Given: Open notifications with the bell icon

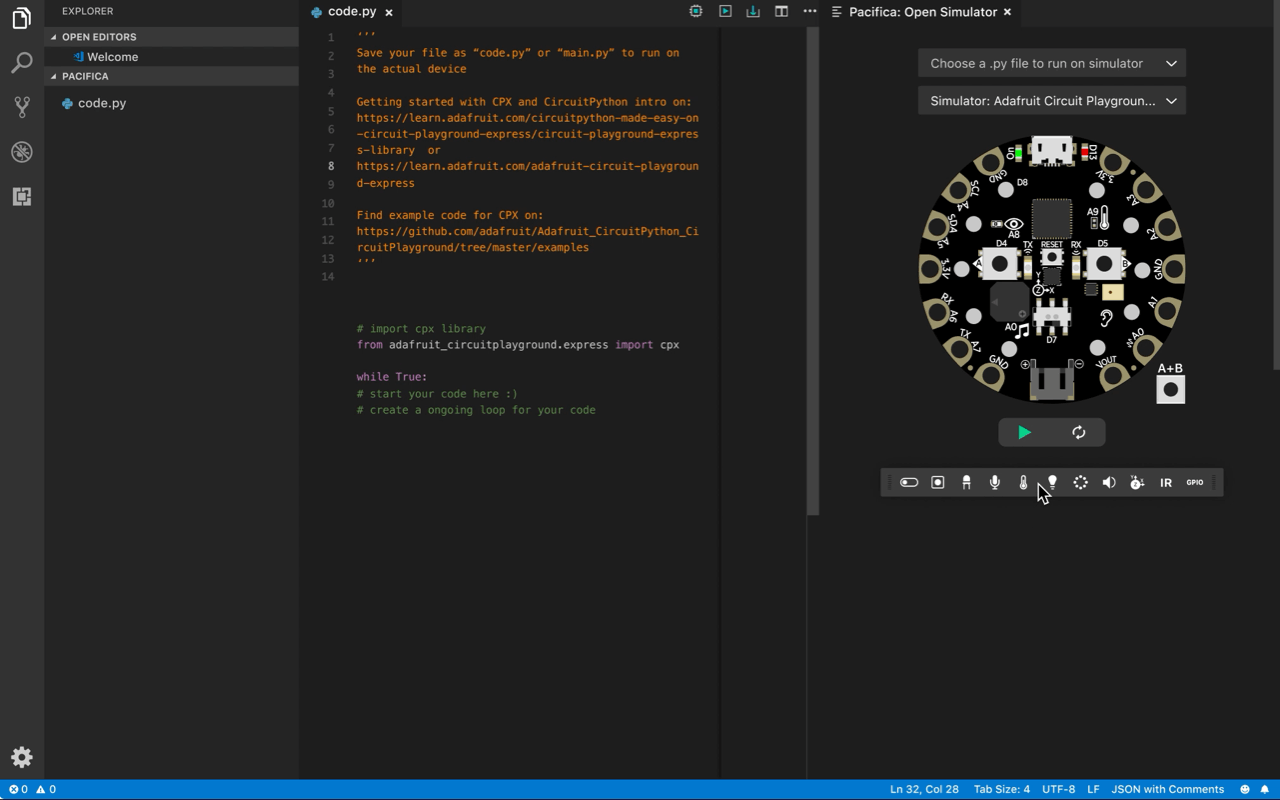Looking at the screenshot, I should 1265,789.
